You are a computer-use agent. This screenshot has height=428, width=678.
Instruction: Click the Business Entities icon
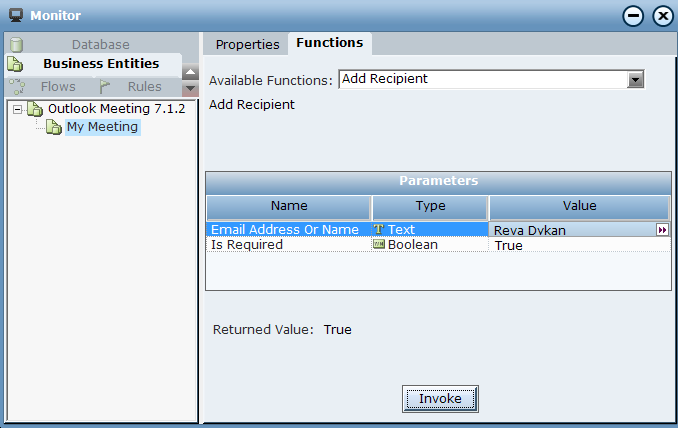tap(15, 64)
